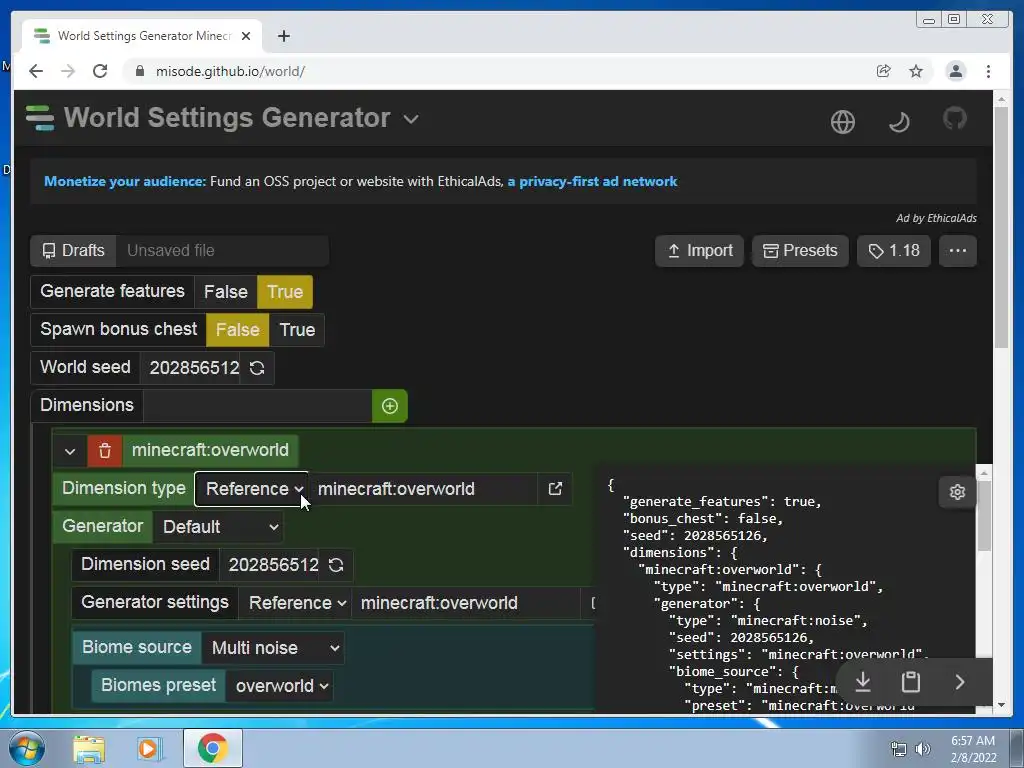Image resolution: width=1024 pixels, height=768 pixels.
Task: Toggle dark theme moon icon
Action: pyautogui.click(x=899, y=121)
